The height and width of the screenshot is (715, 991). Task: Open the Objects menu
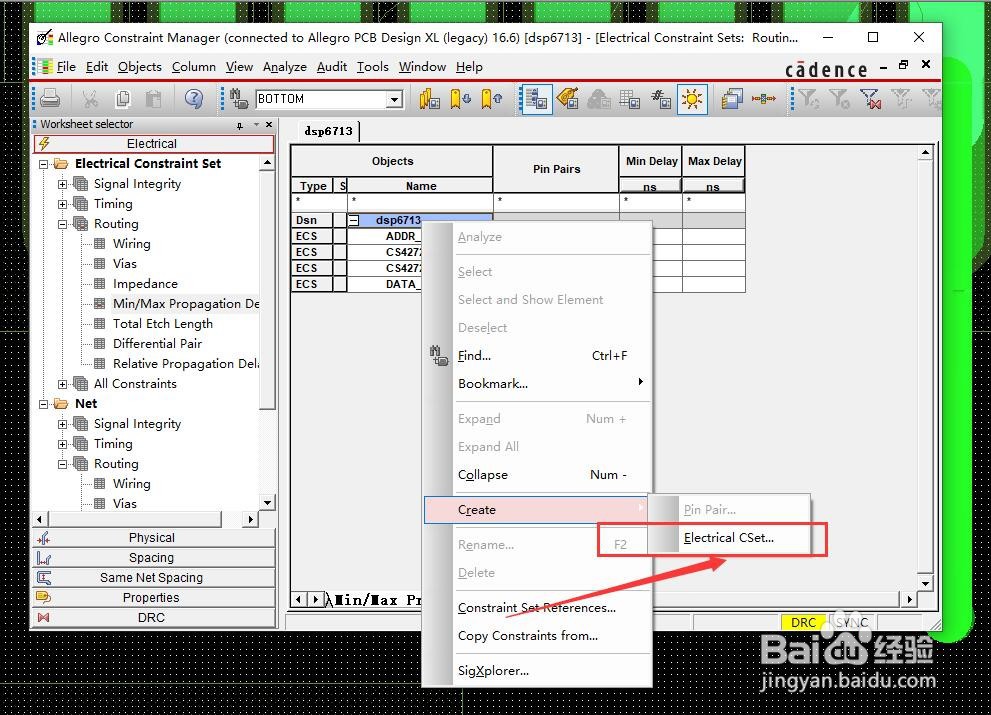tap(140, 66)
